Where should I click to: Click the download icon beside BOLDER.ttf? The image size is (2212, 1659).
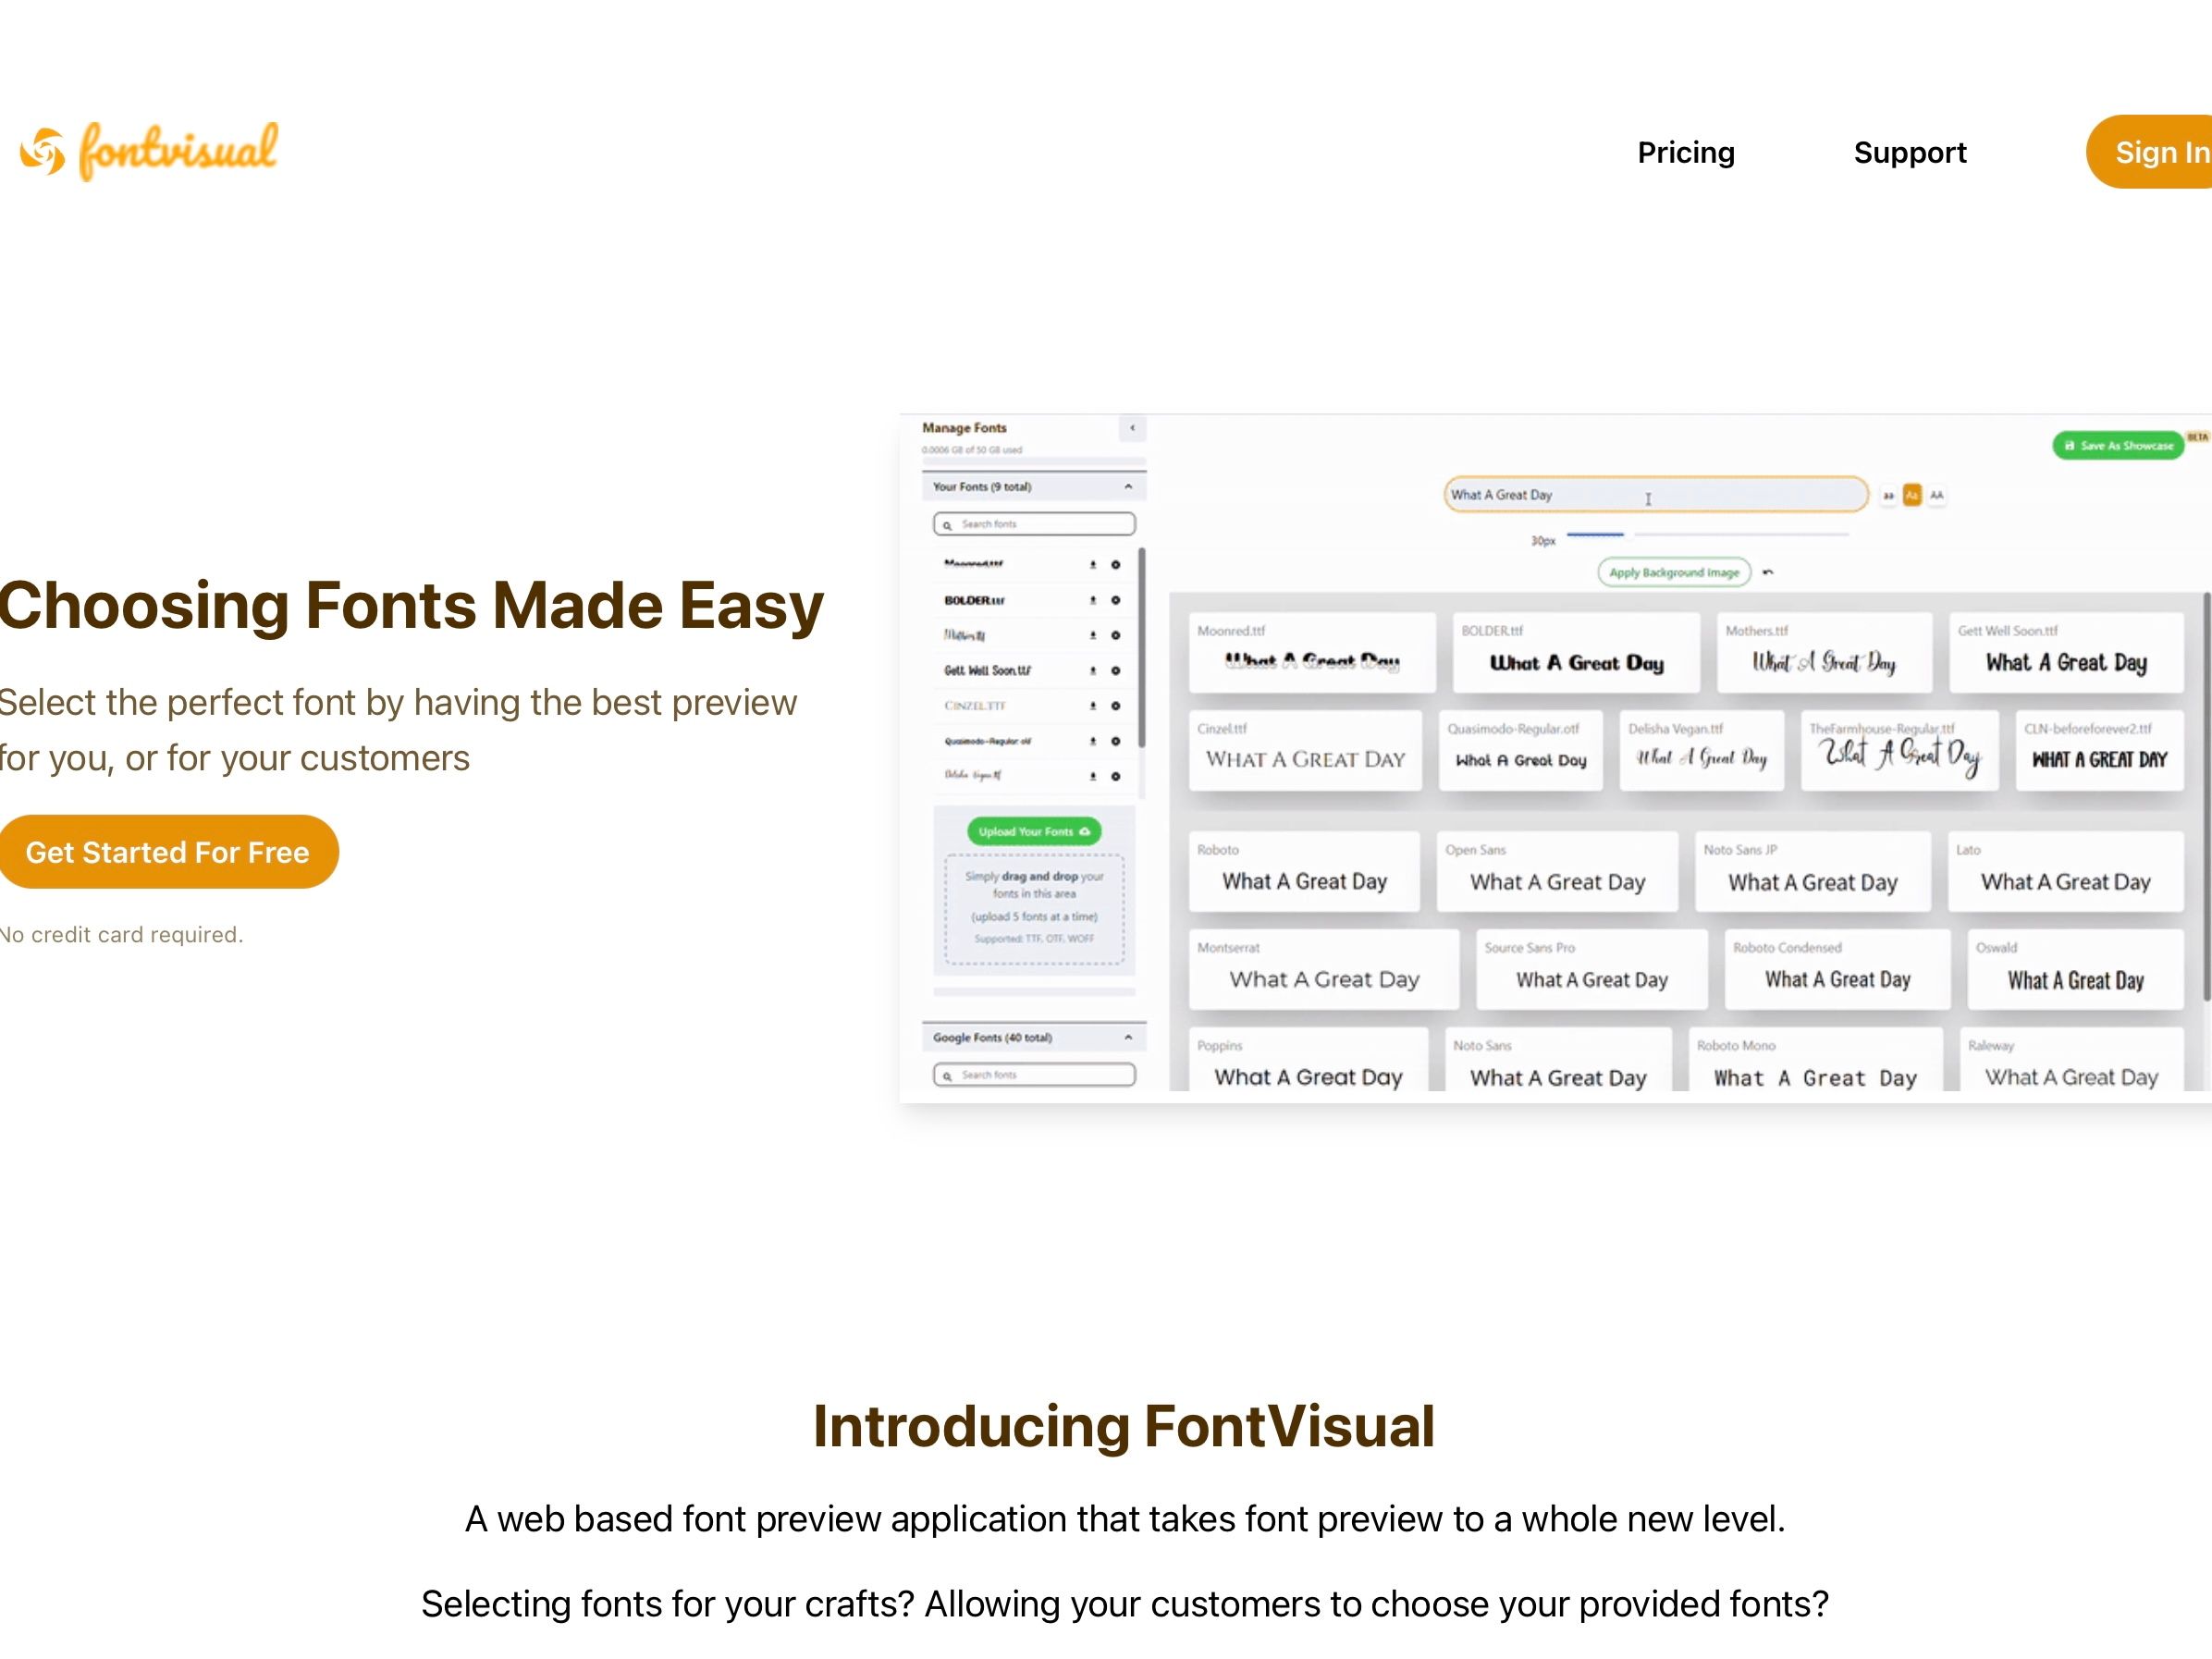(1093, 601)
